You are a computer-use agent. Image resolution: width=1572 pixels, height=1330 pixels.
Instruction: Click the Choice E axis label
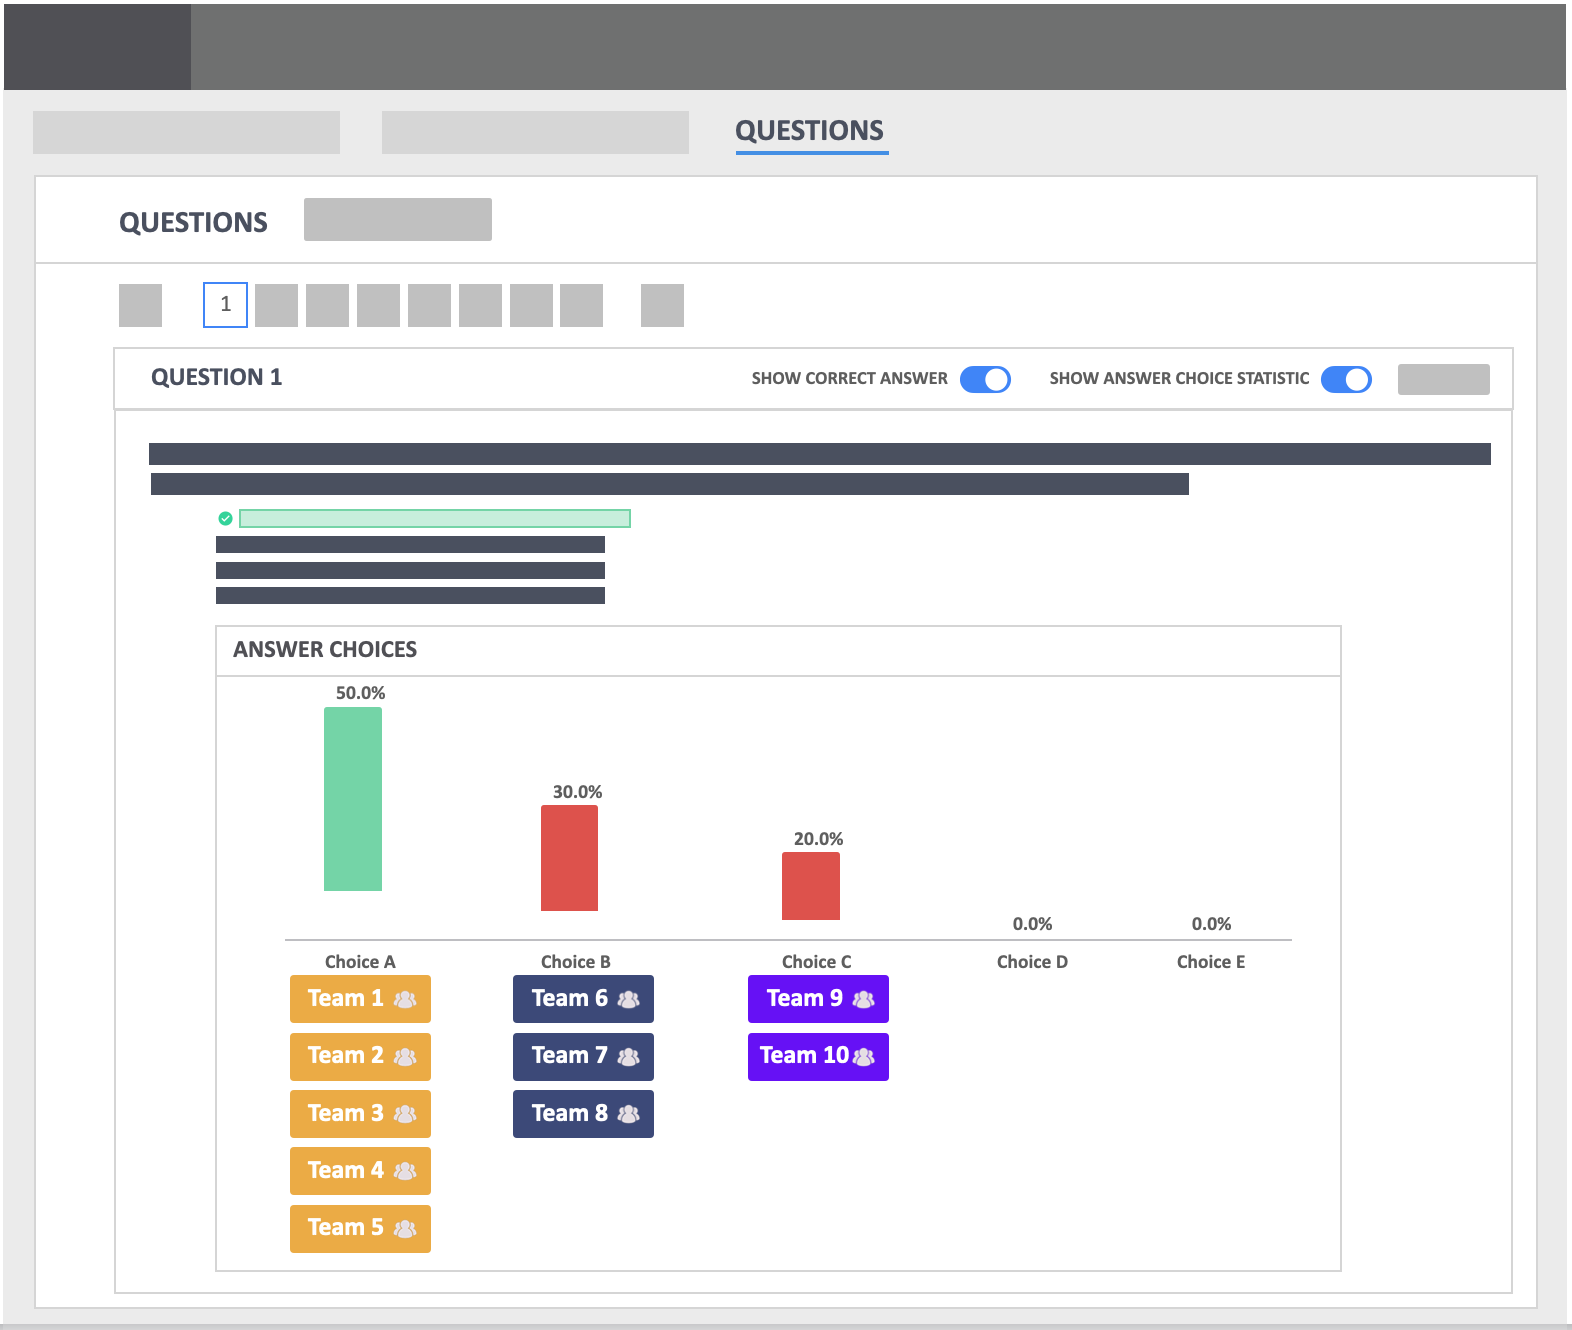1211,962
